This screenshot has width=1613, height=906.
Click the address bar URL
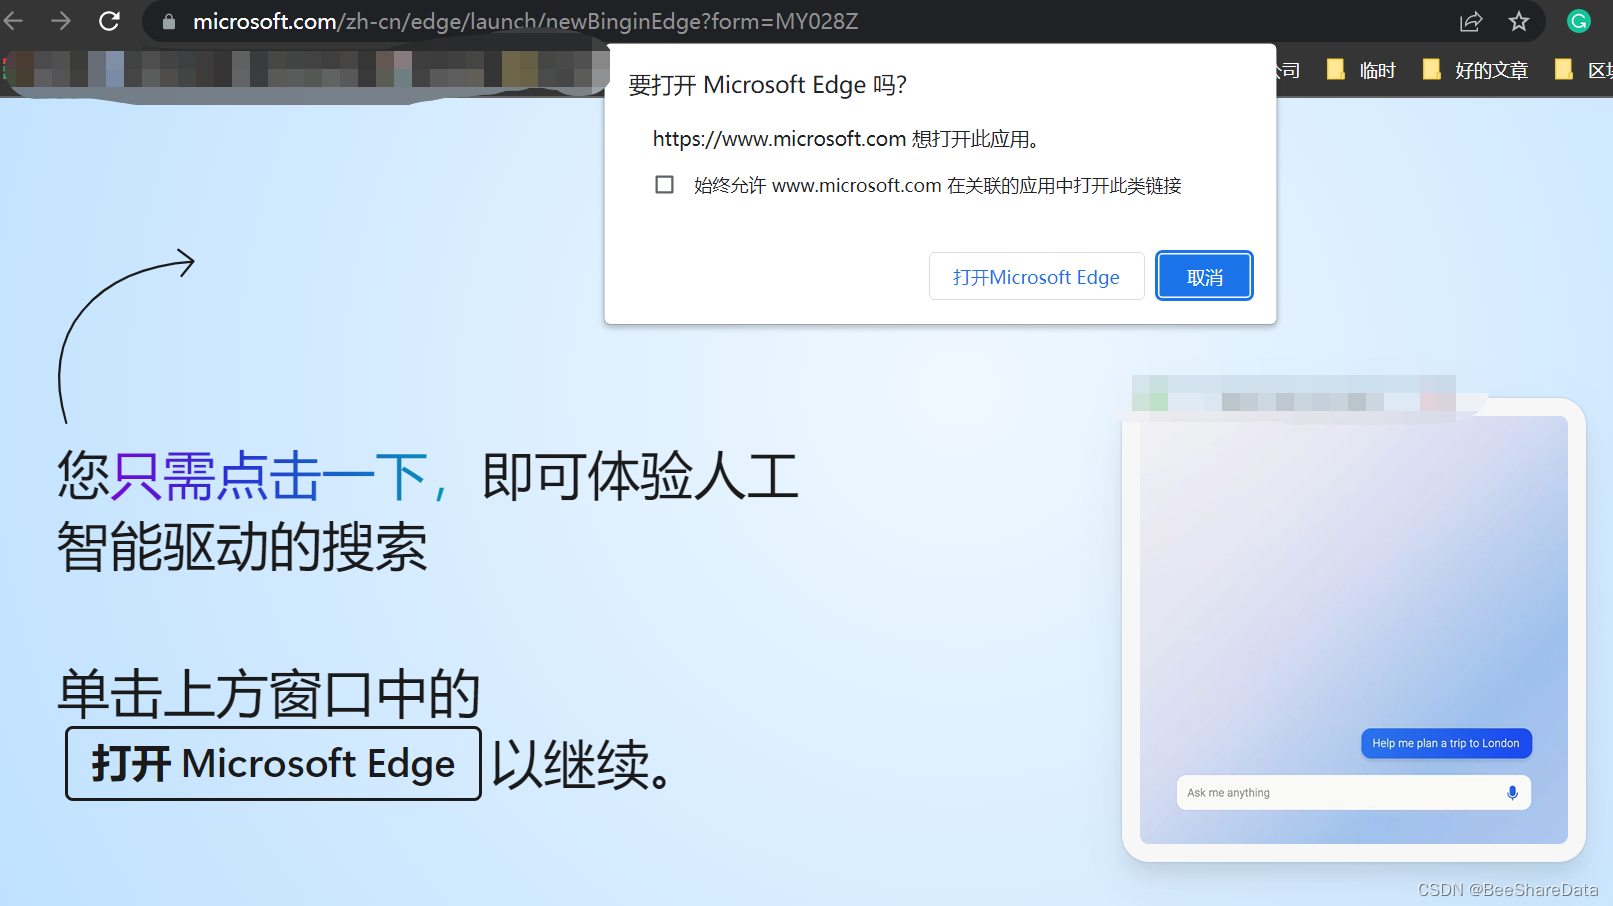point(525,21)
